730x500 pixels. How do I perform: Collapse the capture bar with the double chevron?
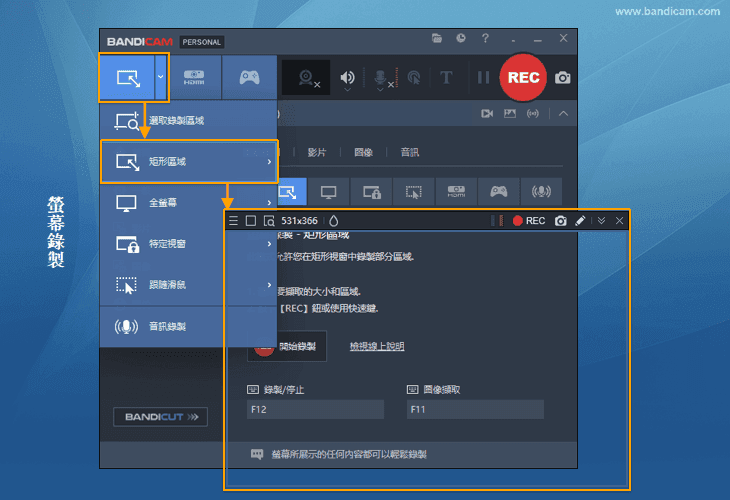[x=602, y=221]
